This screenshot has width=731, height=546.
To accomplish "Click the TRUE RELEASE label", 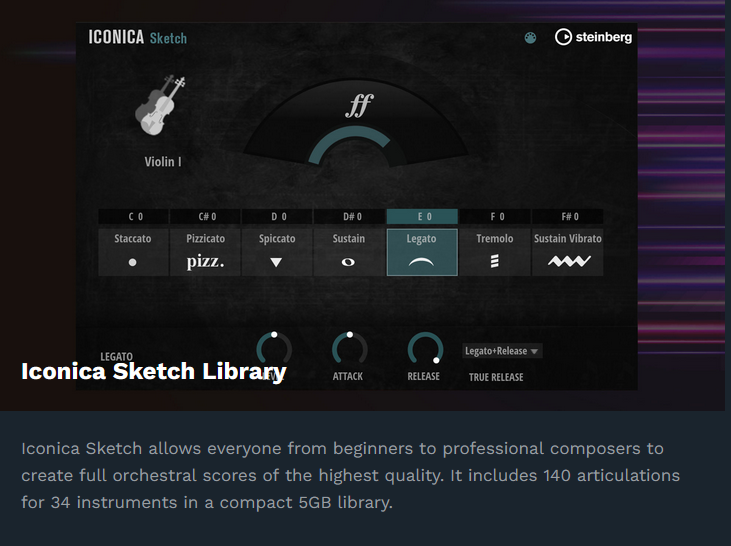I will (x=496, y=377).
